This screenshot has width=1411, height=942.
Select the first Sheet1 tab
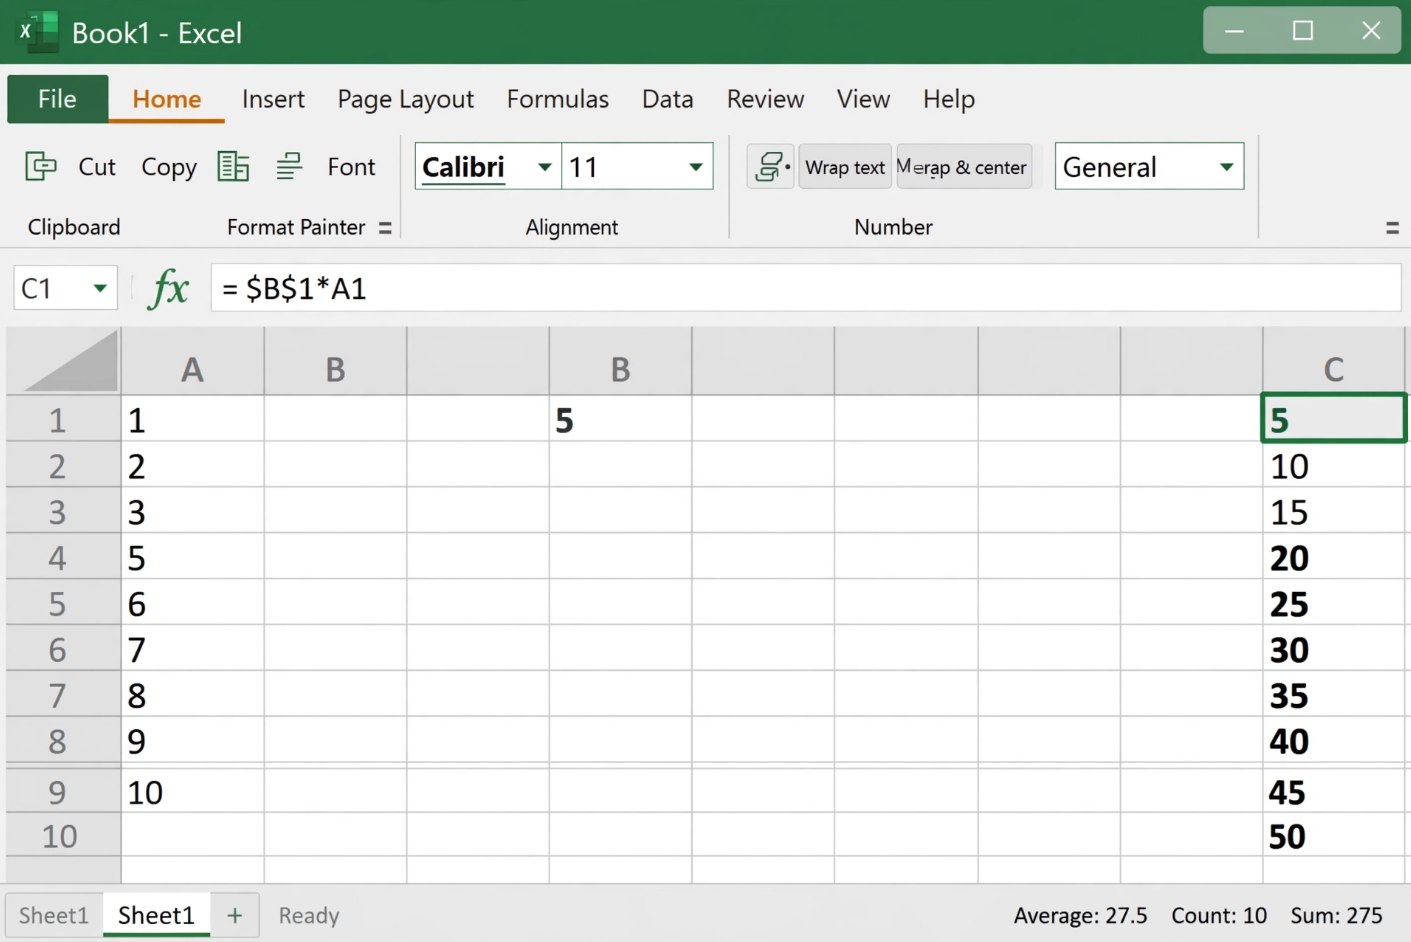[x=53, y=915]
